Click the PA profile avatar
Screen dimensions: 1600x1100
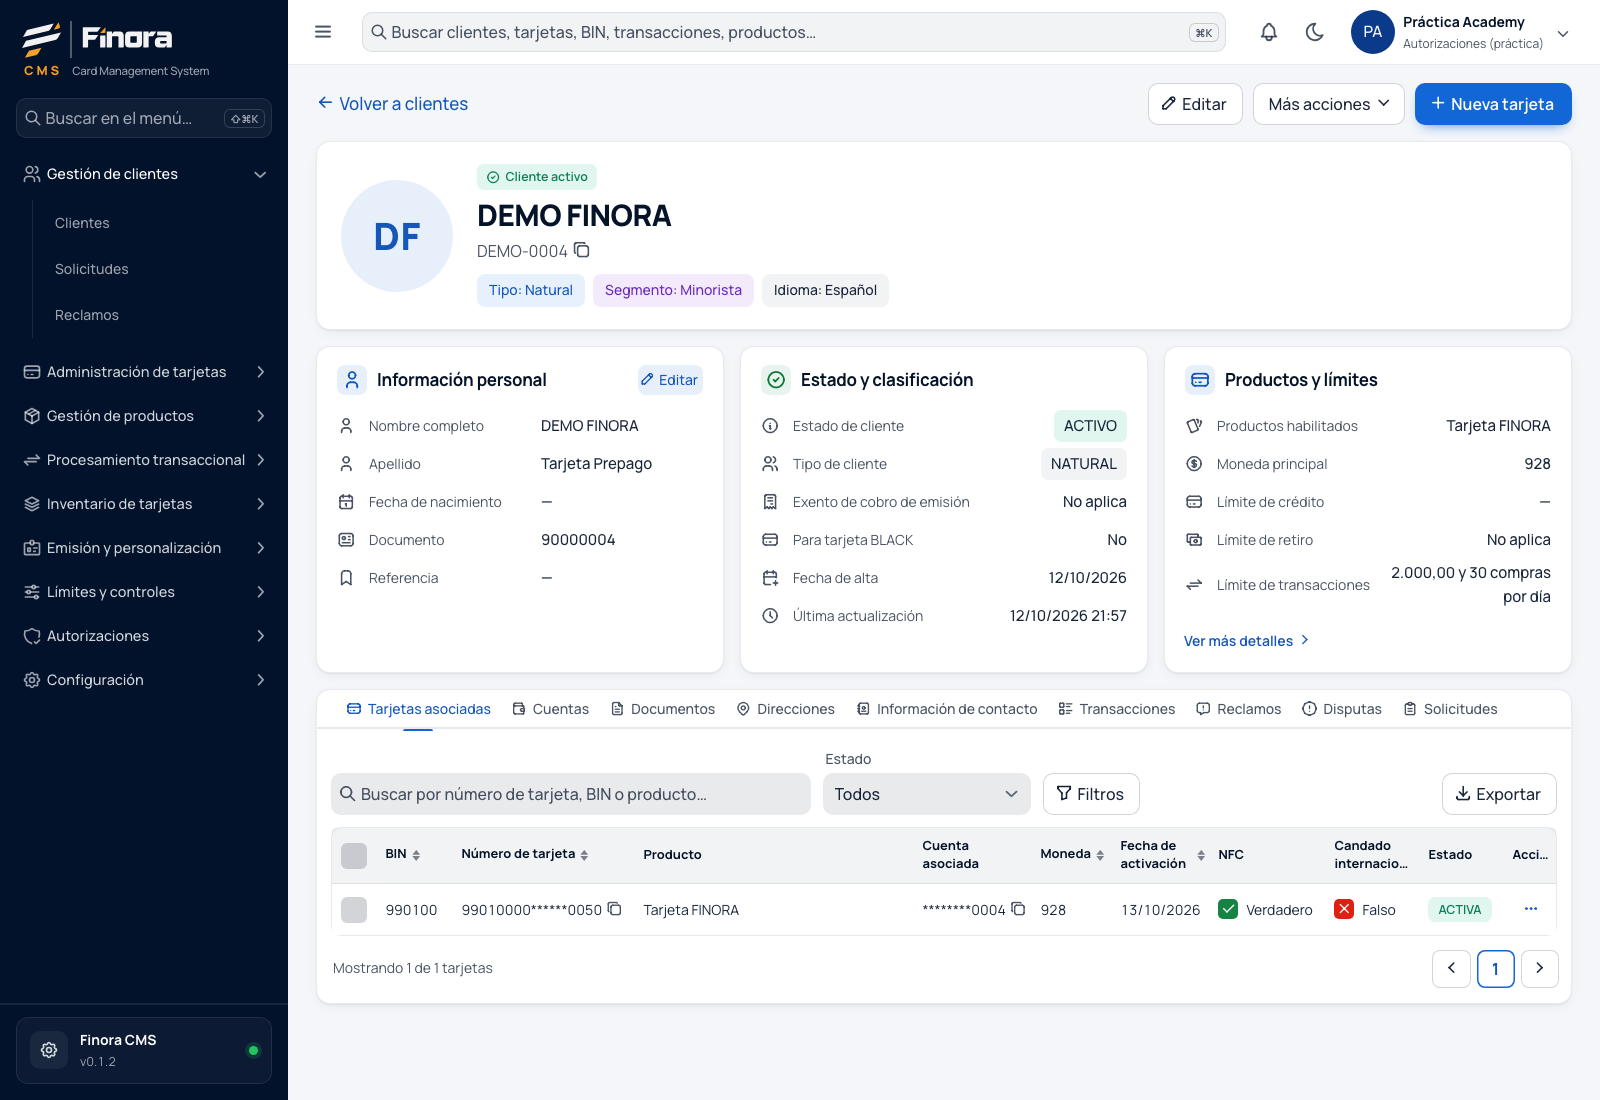pyautogui.click(x=1373, y=32)
